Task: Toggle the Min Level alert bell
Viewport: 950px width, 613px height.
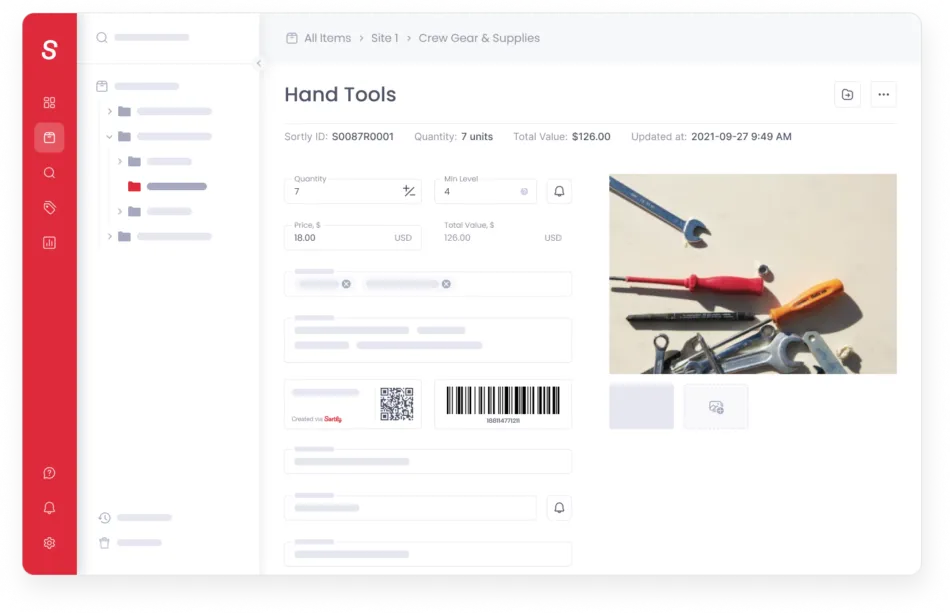Action: pyautogui.click(x=559, y=191)
